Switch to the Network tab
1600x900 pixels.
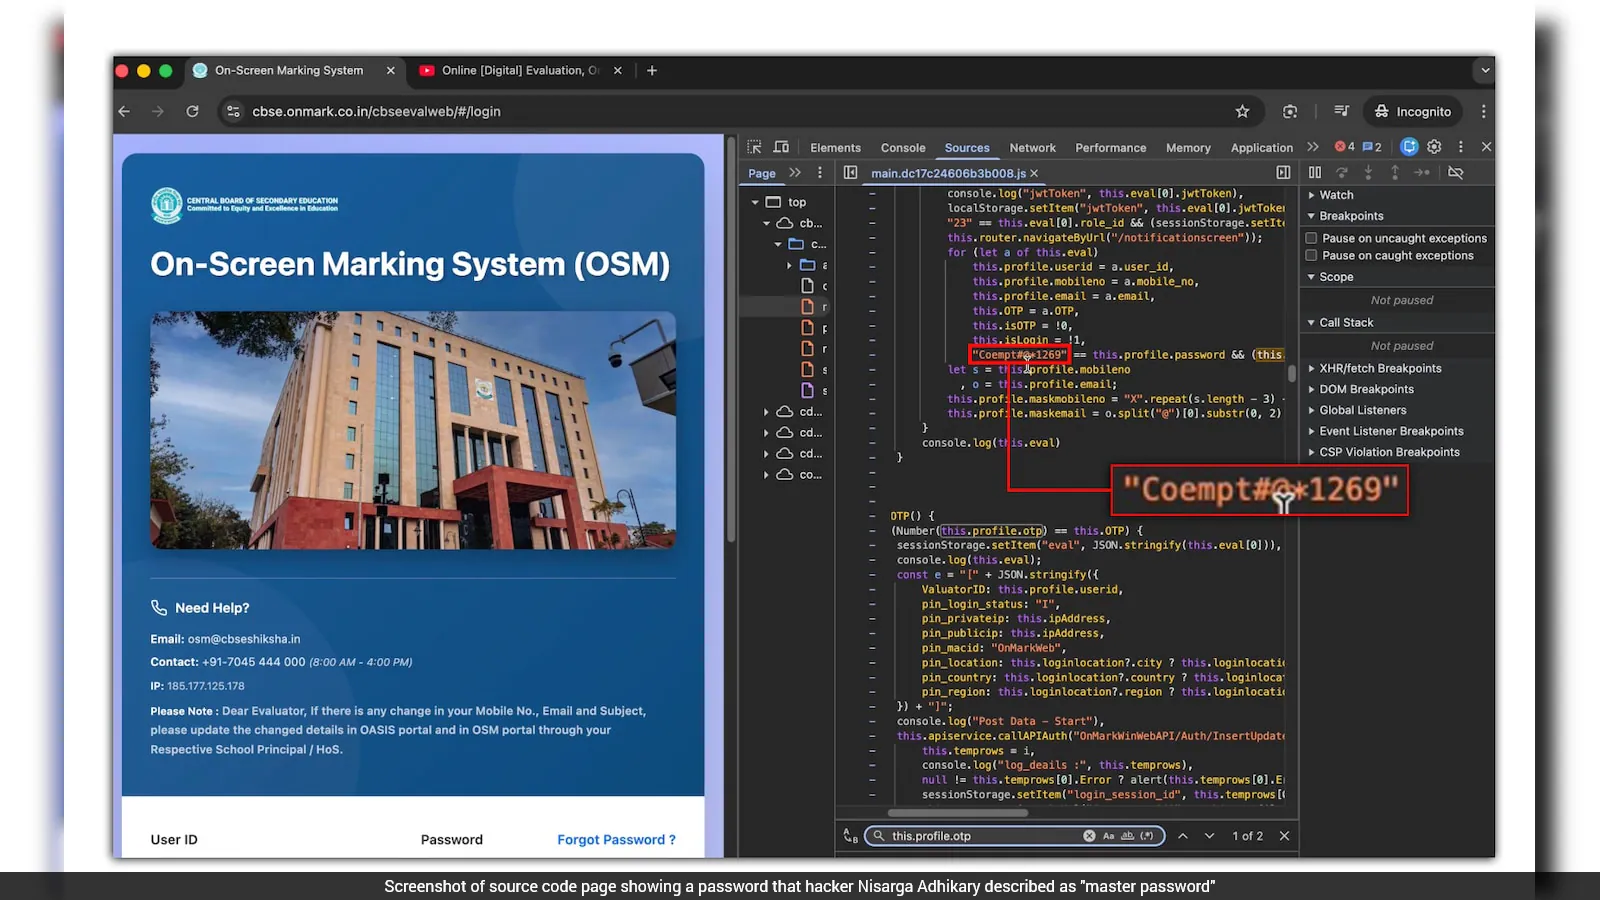(x=1032, y=148)
